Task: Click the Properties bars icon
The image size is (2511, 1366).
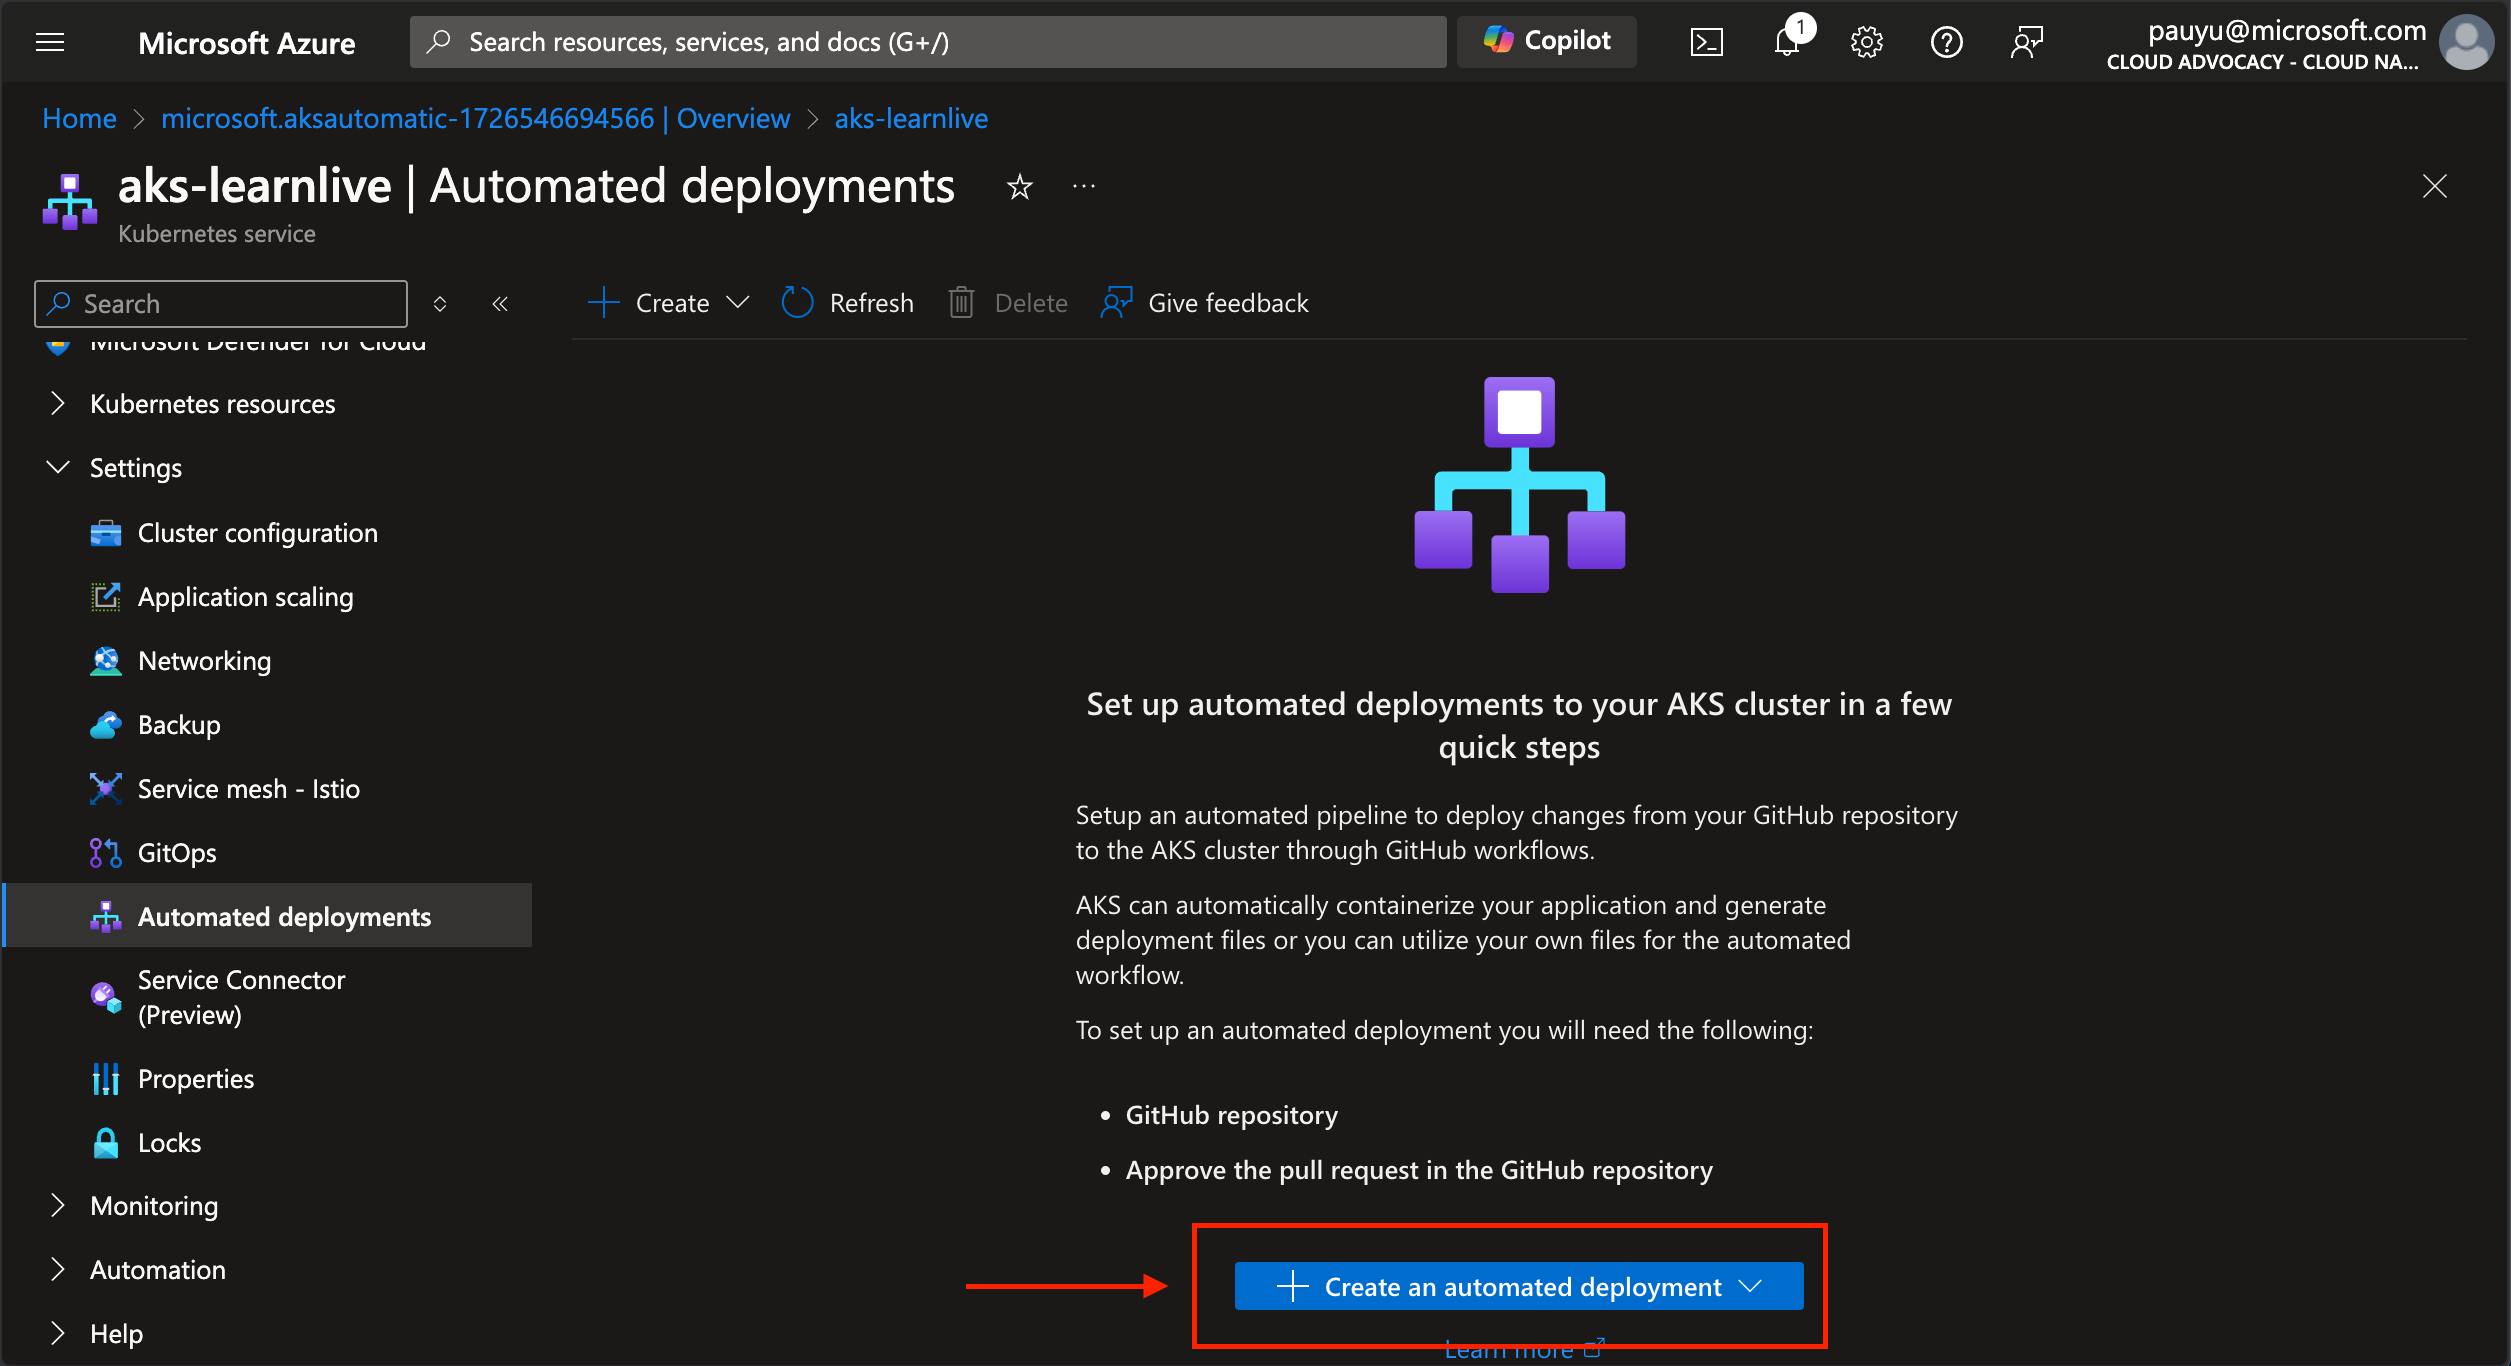Action: pyautogui.click(x=105, y=1079)
